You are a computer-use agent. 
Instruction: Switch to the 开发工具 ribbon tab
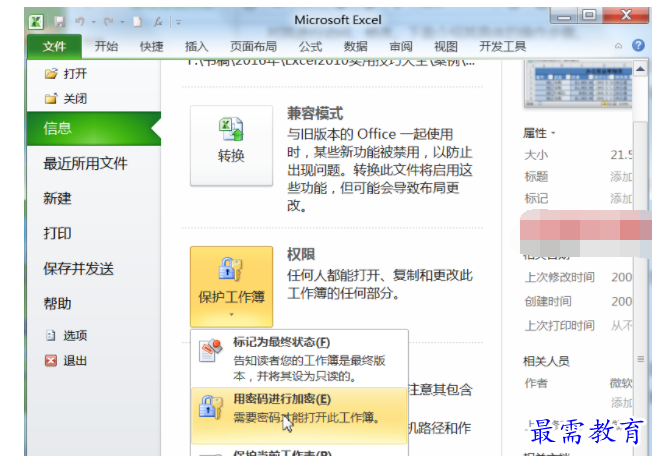[x=502, y=46]
